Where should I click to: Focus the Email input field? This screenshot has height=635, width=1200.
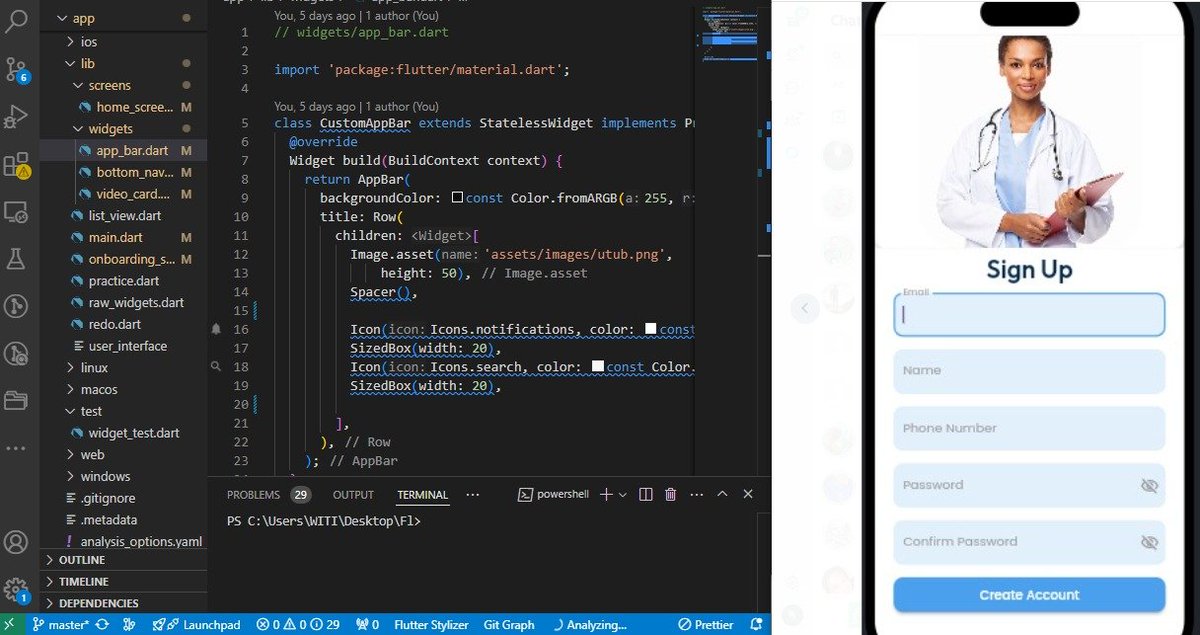1029,314
